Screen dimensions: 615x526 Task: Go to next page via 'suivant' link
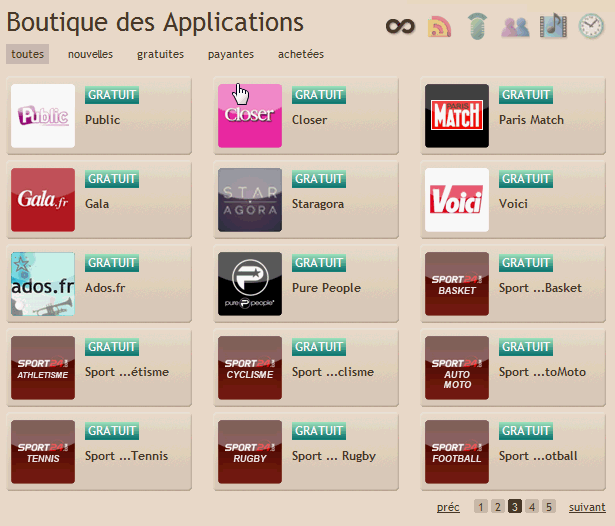point(587,507)
